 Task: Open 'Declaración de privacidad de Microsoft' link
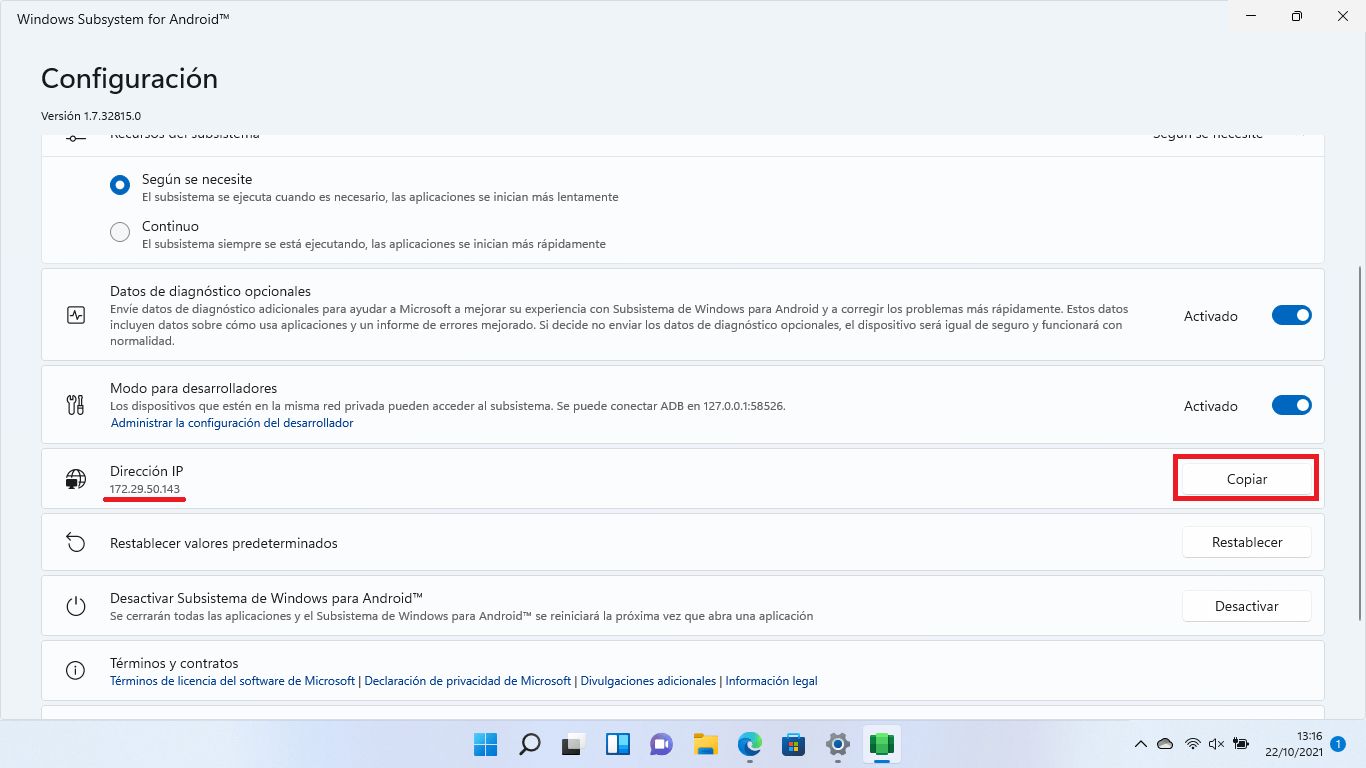pos(468,681)
